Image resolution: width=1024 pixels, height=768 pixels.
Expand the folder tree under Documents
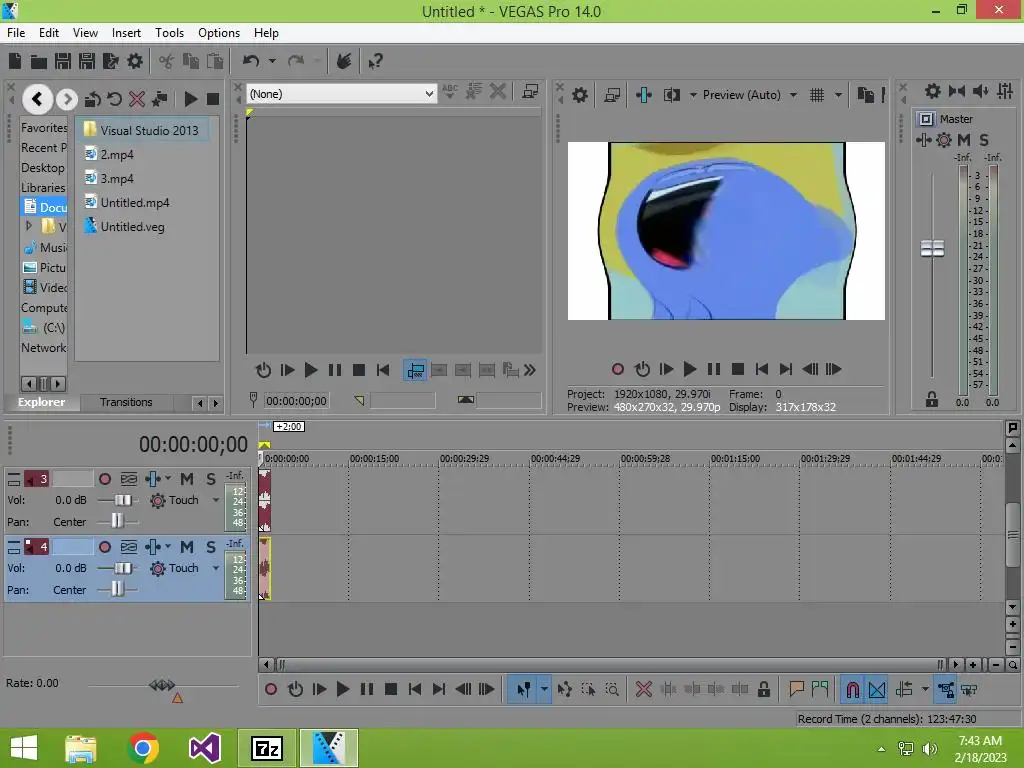[x=28, y=226]
